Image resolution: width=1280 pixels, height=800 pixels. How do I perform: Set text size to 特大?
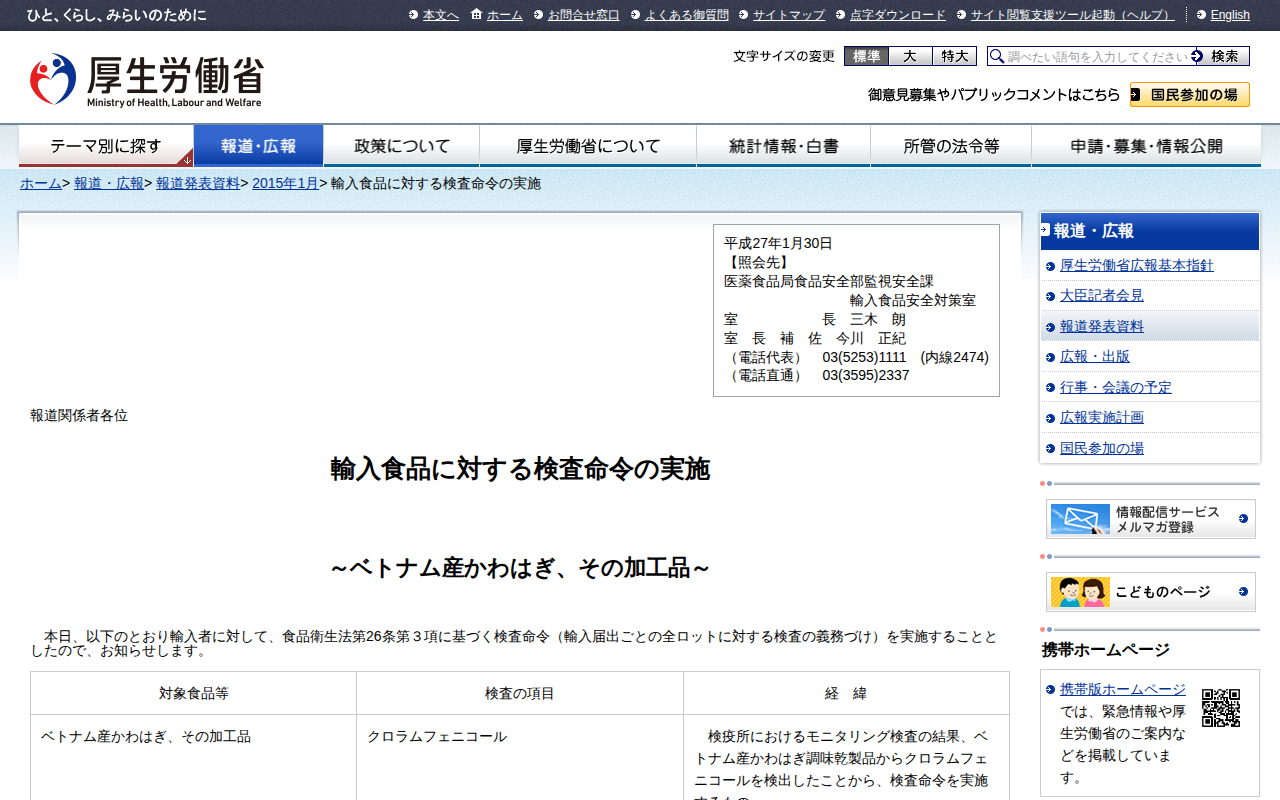[x=954, y=56]
